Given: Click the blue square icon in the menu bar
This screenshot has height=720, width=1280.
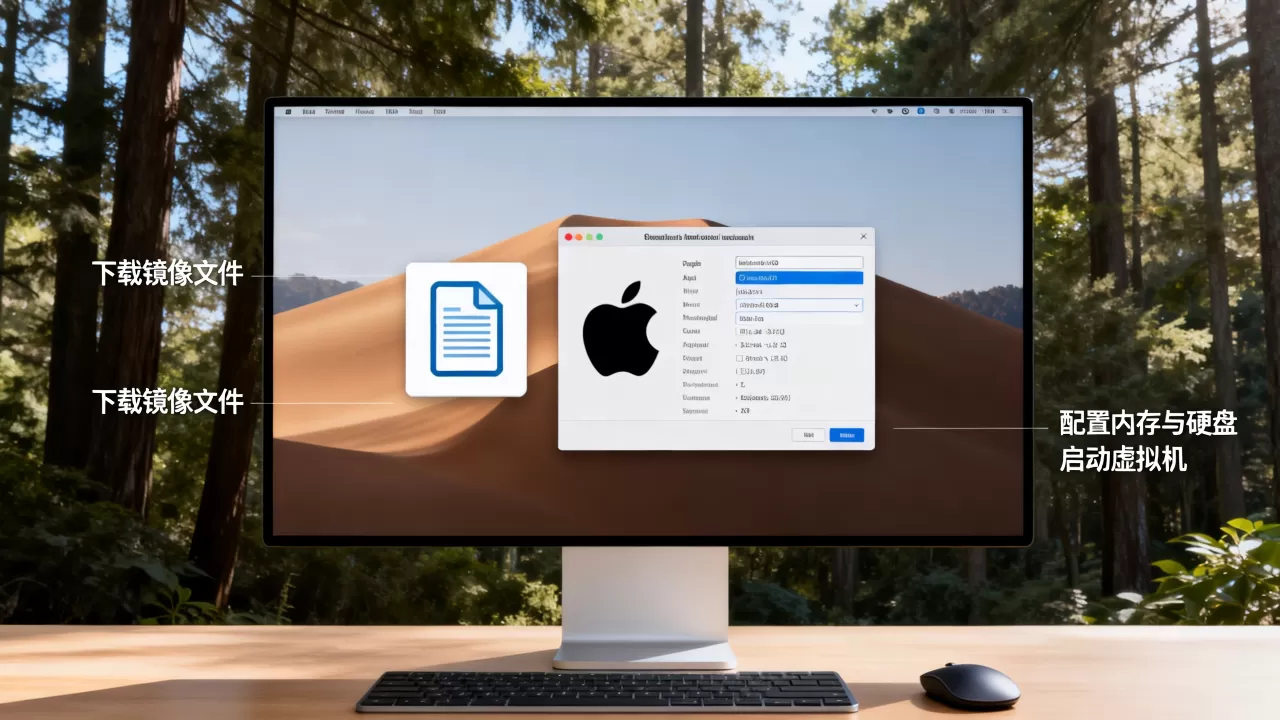Looking at the screenshot, I should [921, 111].
